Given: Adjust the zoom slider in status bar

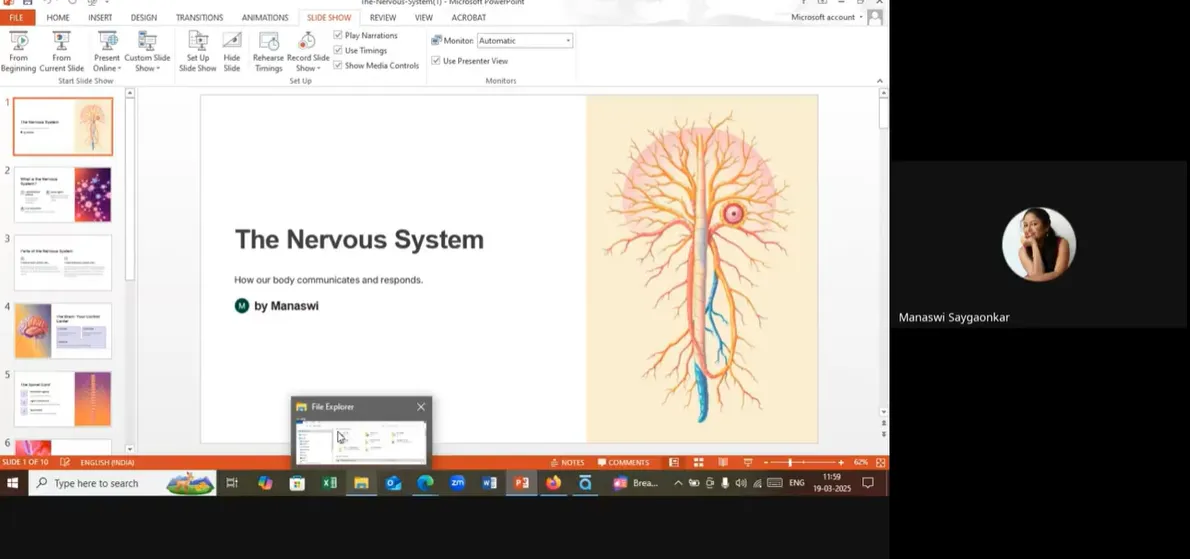Looking at the screenshot, I should [x=790, y=463].
